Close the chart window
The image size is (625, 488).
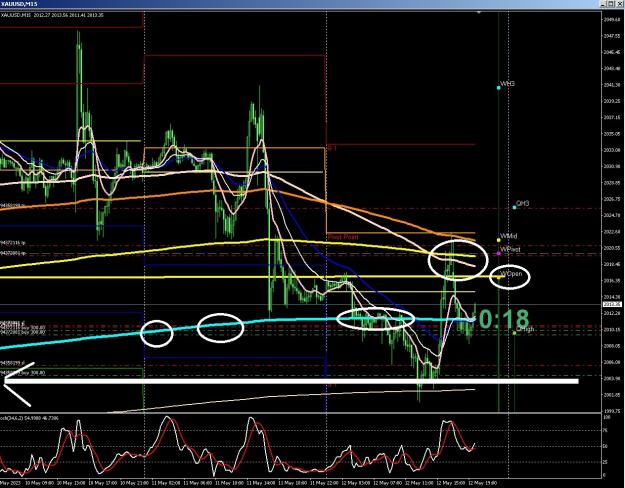click(x=619, y=4)
